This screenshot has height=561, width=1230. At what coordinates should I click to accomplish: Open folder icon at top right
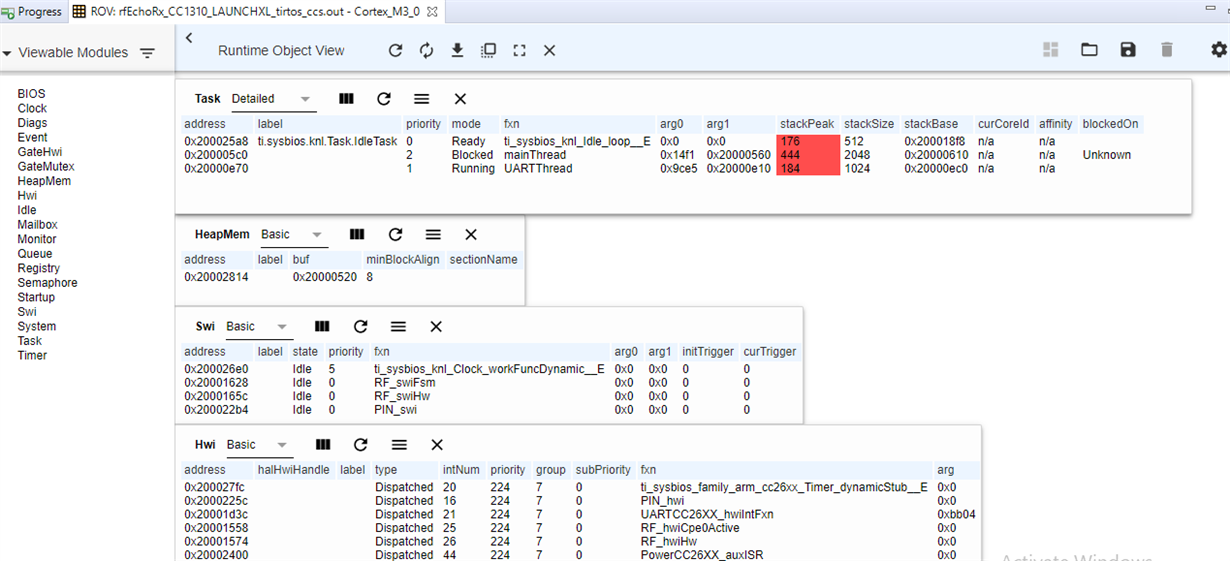tap(1089, 49)
